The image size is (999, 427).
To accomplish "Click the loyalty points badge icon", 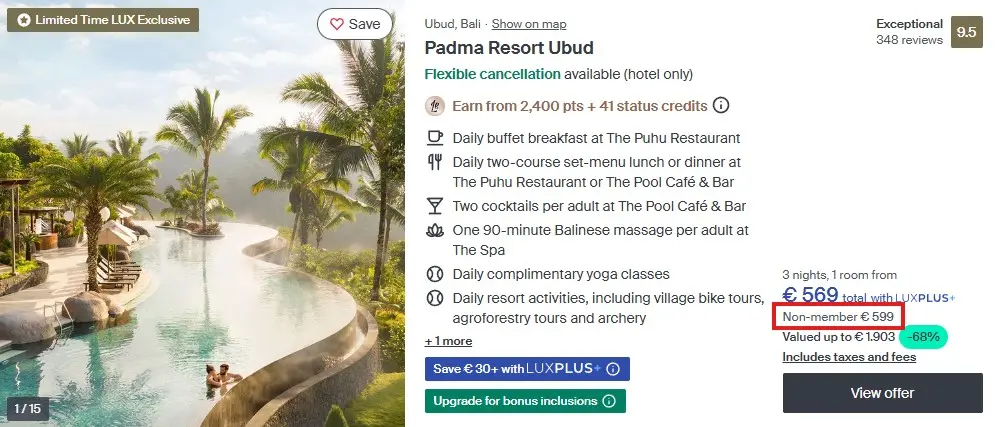I will (435, 106).
